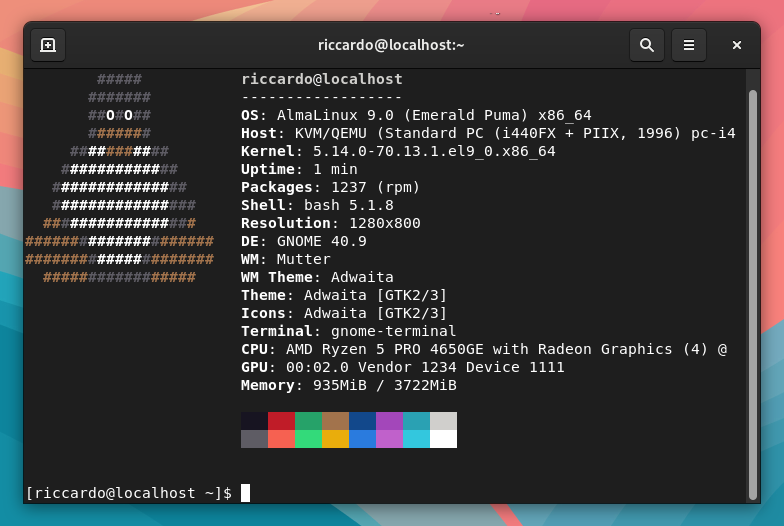Open the terminal search tool

646,45
